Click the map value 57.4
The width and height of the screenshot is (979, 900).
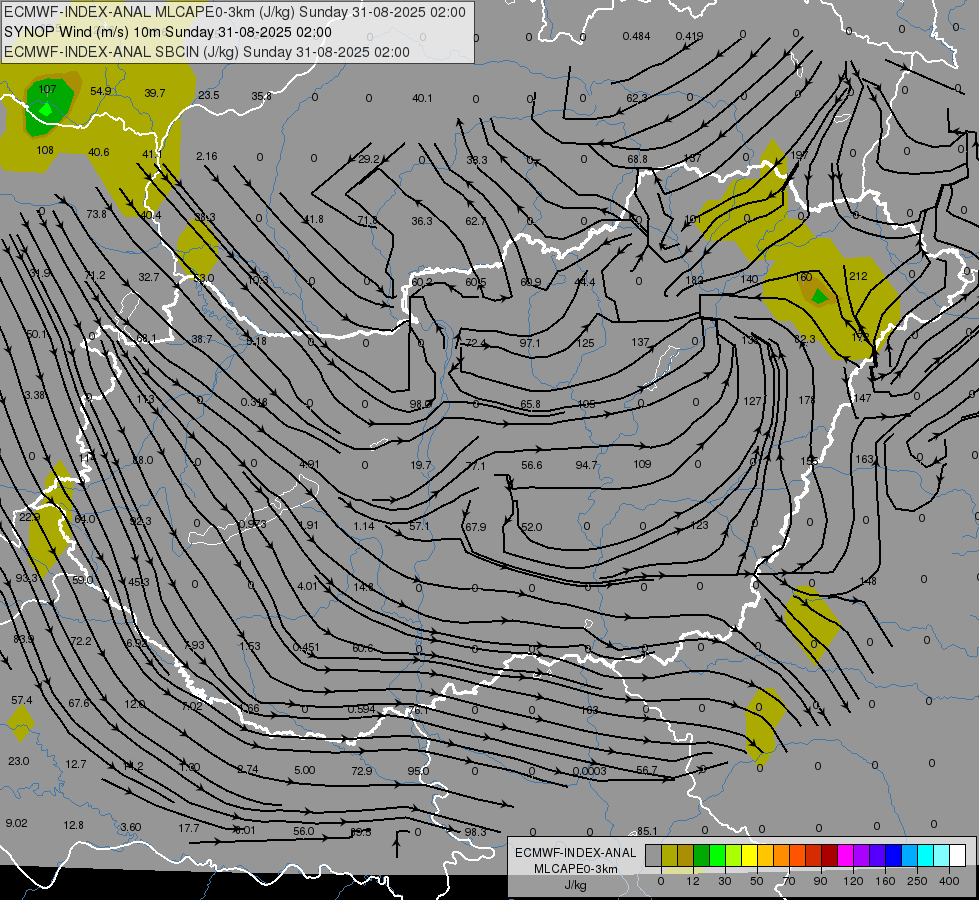tap(21, 700)
